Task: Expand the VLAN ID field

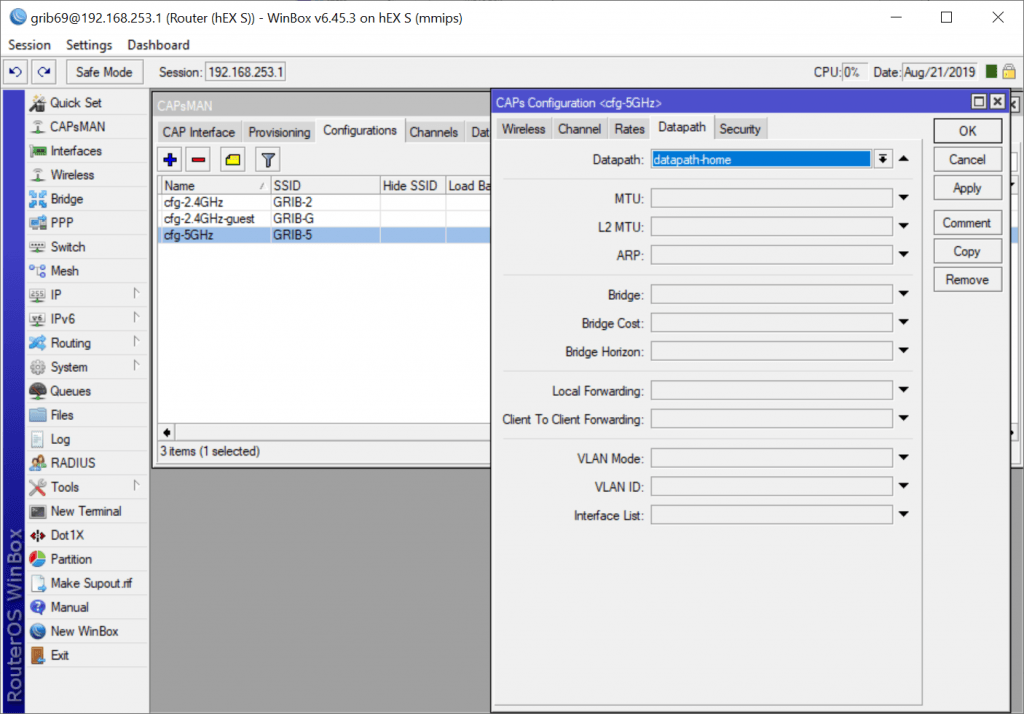Action: tap(904, 486)
